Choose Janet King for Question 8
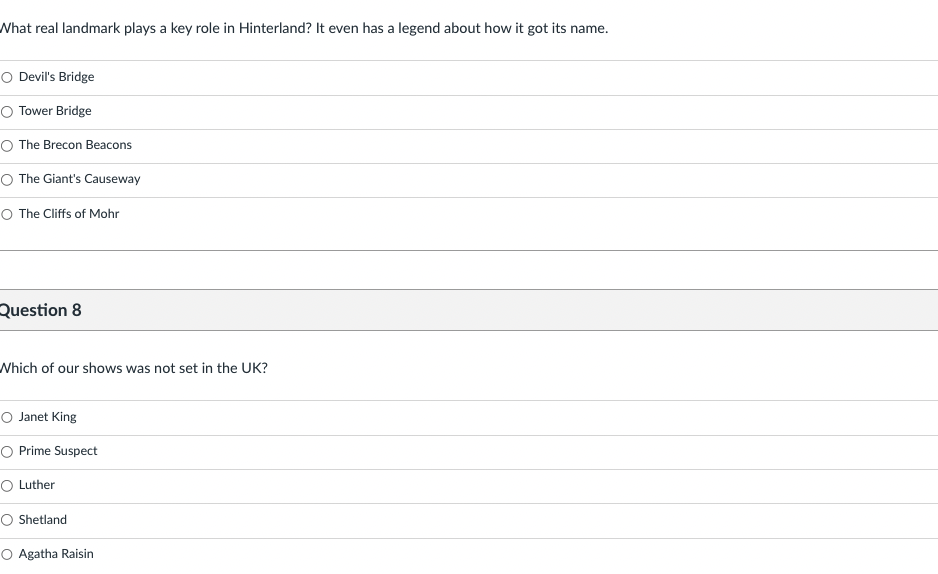The height and width of the screenshot is (574, 938). pos(7,417)
